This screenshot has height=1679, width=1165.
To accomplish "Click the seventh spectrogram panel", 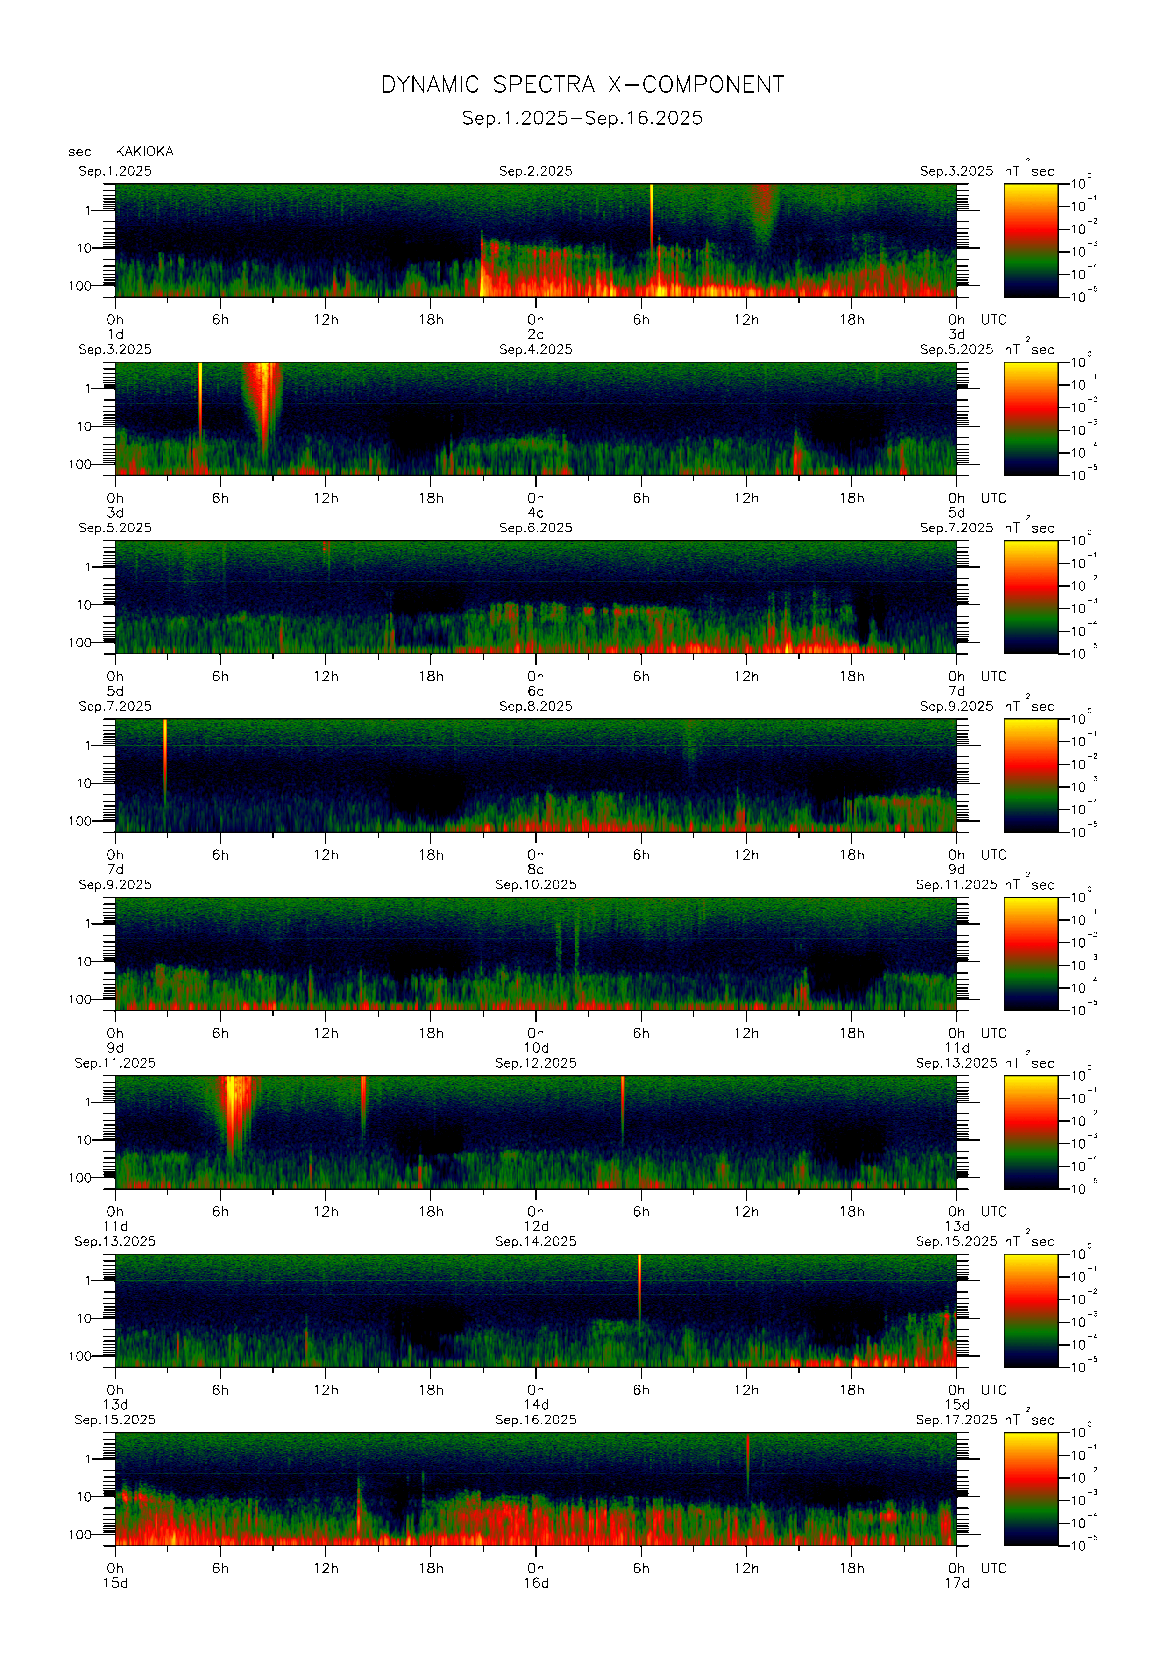I will pos(535,1310).
